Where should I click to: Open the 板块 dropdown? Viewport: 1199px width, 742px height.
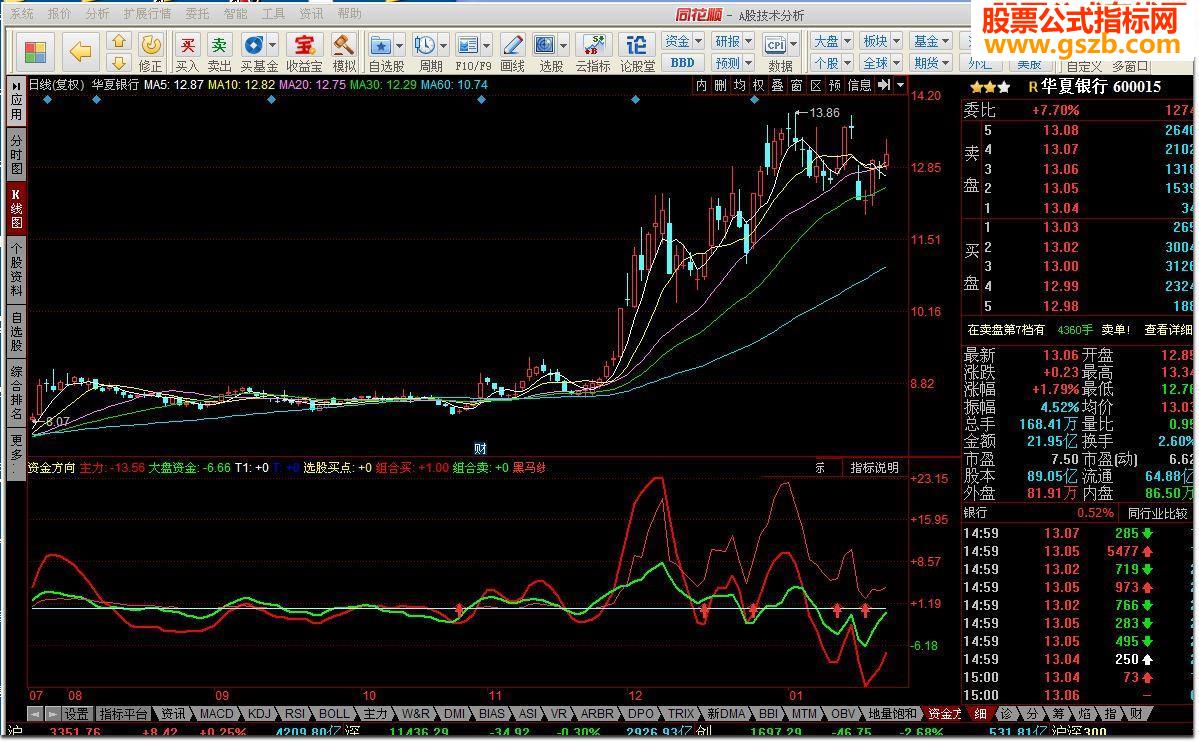(882, 41)
